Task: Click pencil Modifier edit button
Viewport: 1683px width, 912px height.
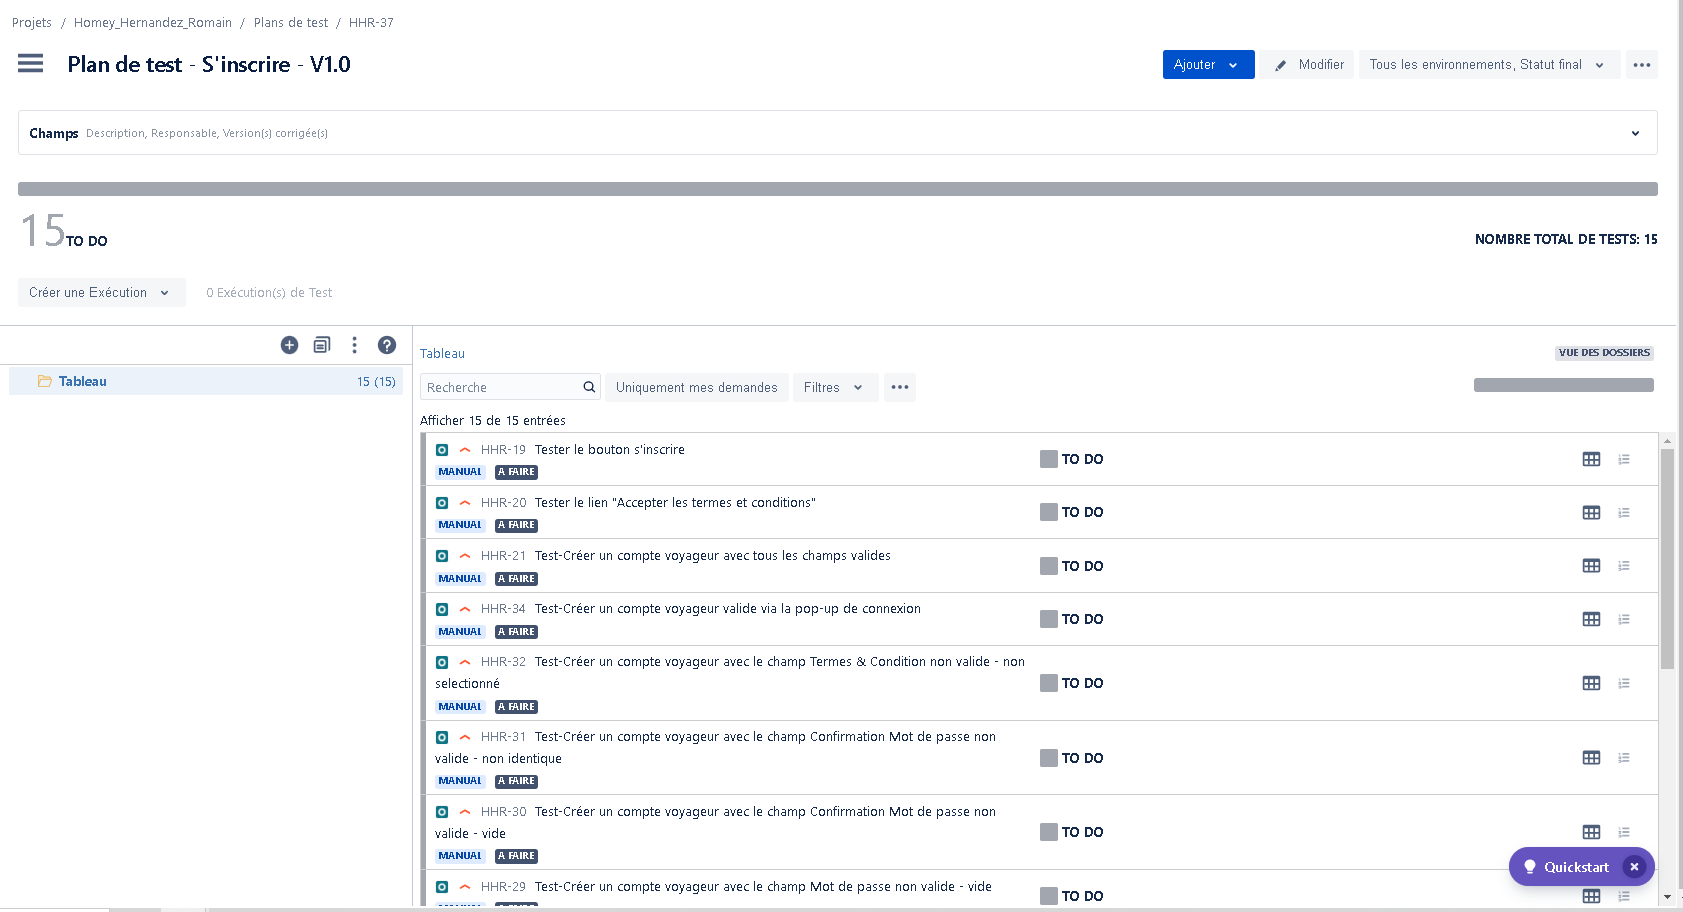Action: pos(1307,65)
